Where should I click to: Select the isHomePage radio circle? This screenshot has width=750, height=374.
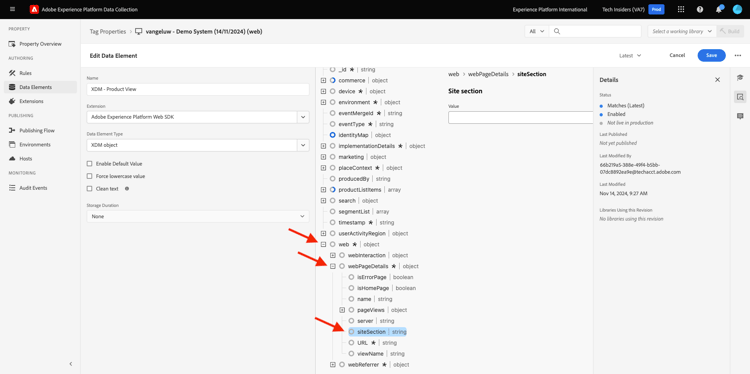(x=352, y=288)
